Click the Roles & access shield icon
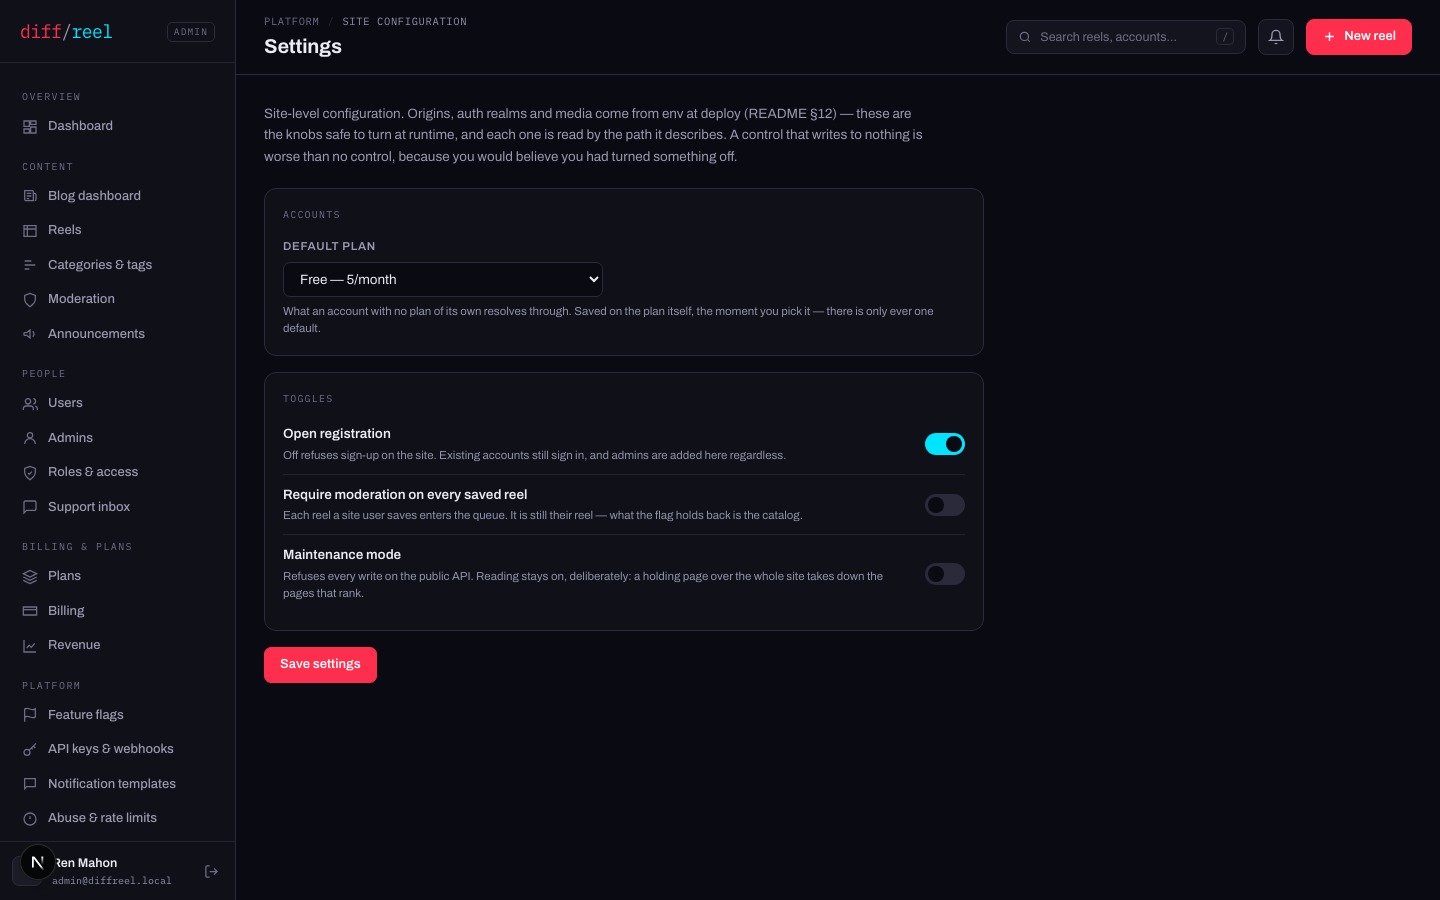 [x=30, y=473]
